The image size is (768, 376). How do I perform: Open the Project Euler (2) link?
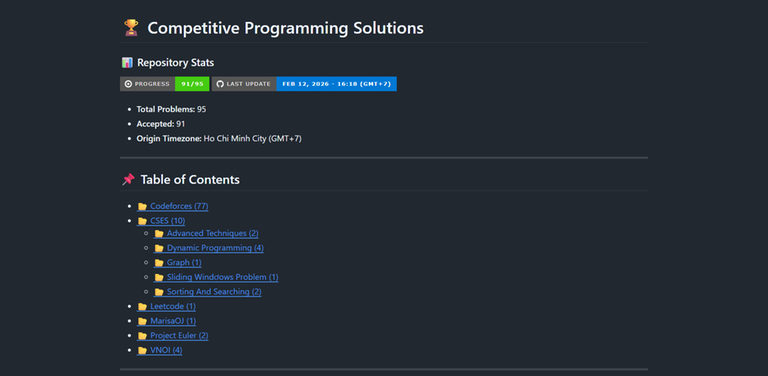pos(173,336)
